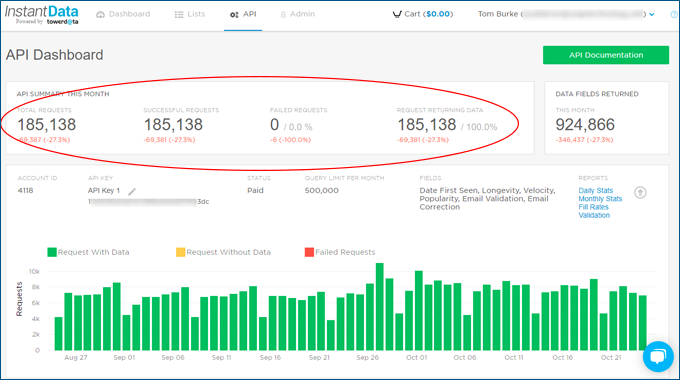Click the shopping cart icon
Image resolution: width=680 pixels, height=380 pixels.
pos(397,14)
